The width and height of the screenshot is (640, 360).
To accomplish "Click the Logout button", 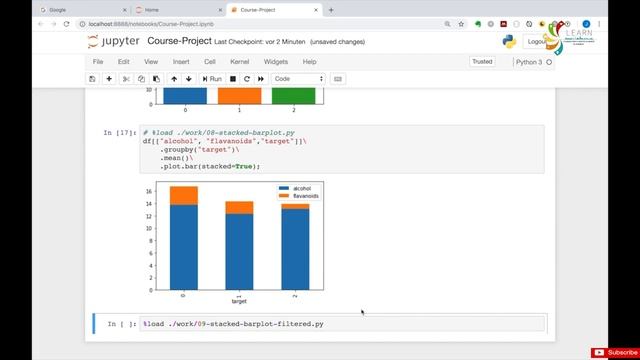I will coord(535,42).
